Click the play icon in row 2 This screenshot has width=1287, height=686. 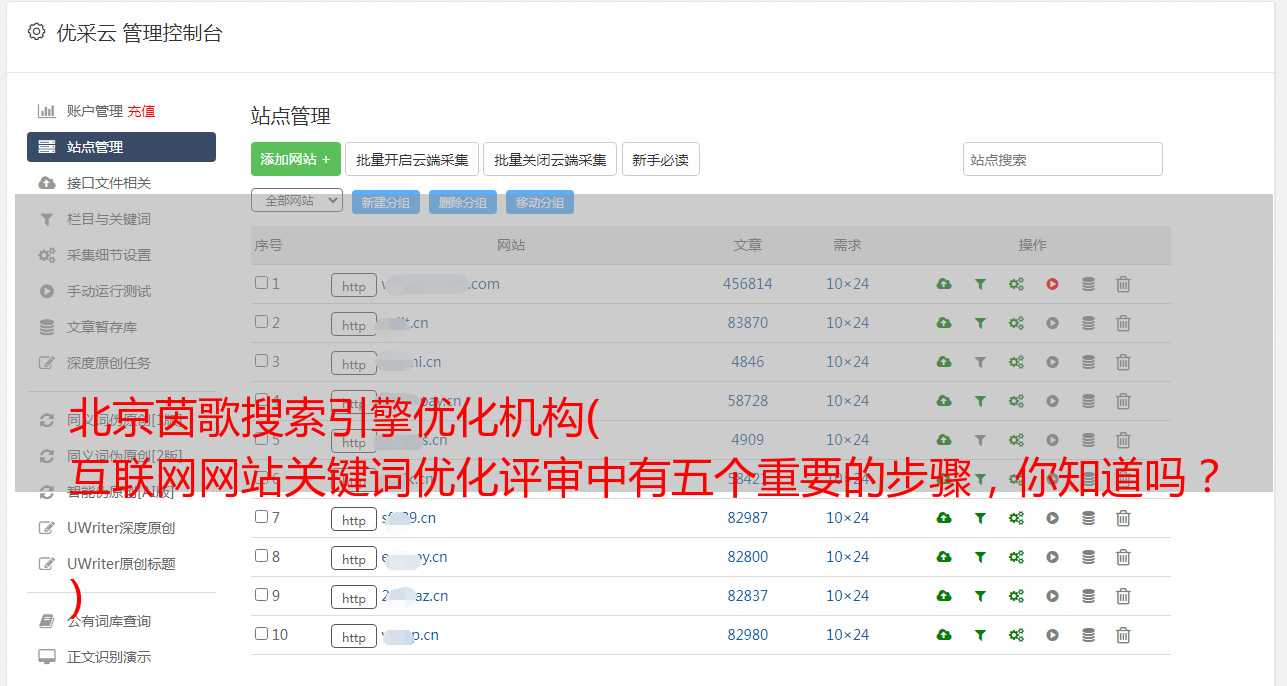(1052, 323)
